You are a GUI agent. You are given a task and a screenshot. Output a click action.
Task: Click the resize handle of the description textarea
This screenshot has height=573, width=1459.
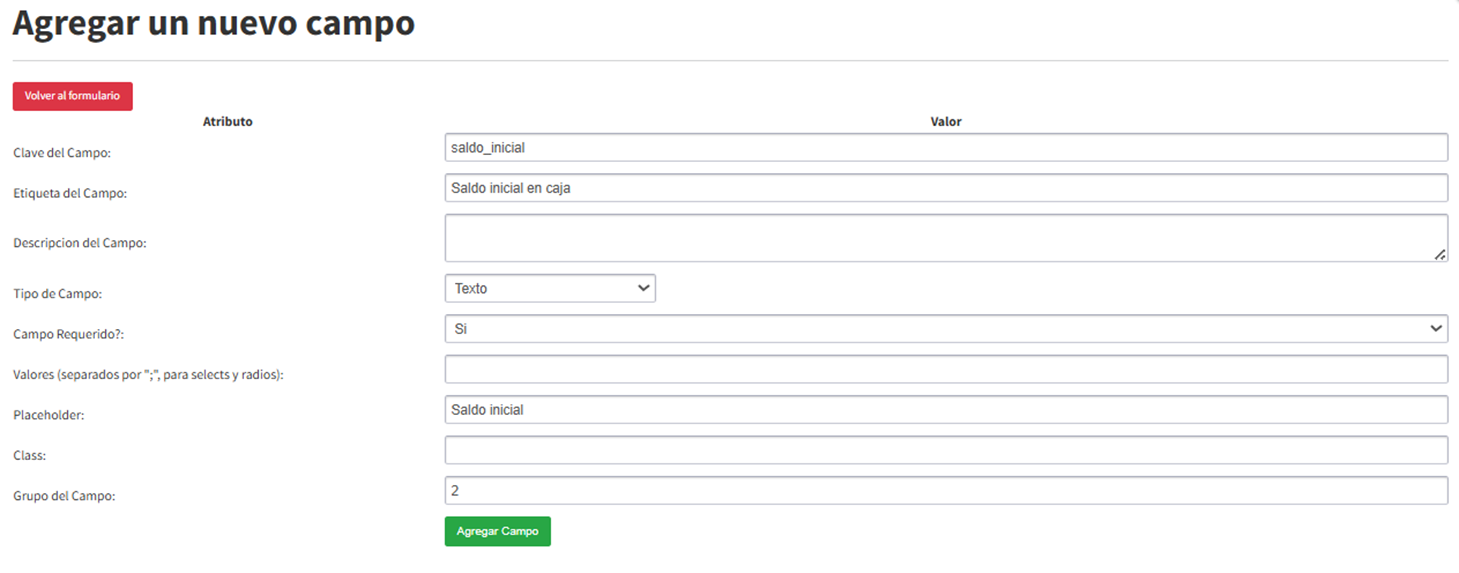[x=1439, y=254]
